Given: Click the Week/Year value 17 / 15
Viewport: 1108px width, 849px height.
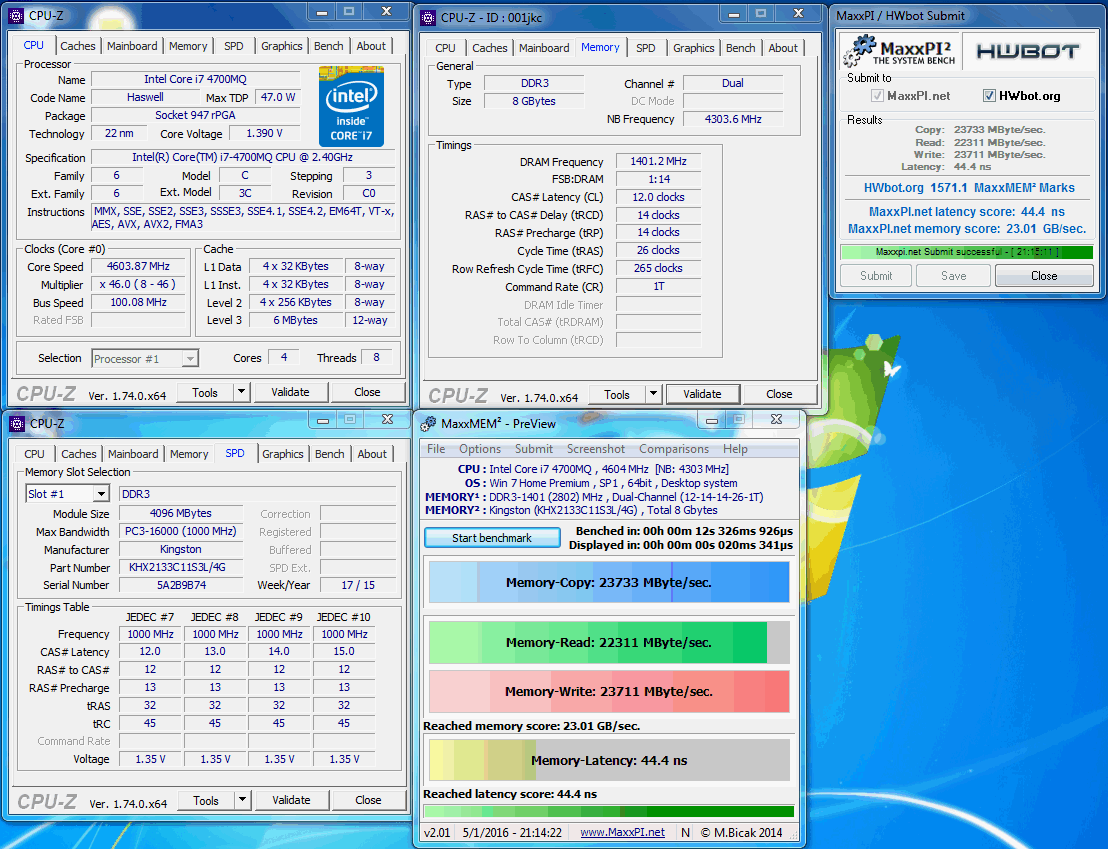Looking at the screenshot, I should (358, 585).
